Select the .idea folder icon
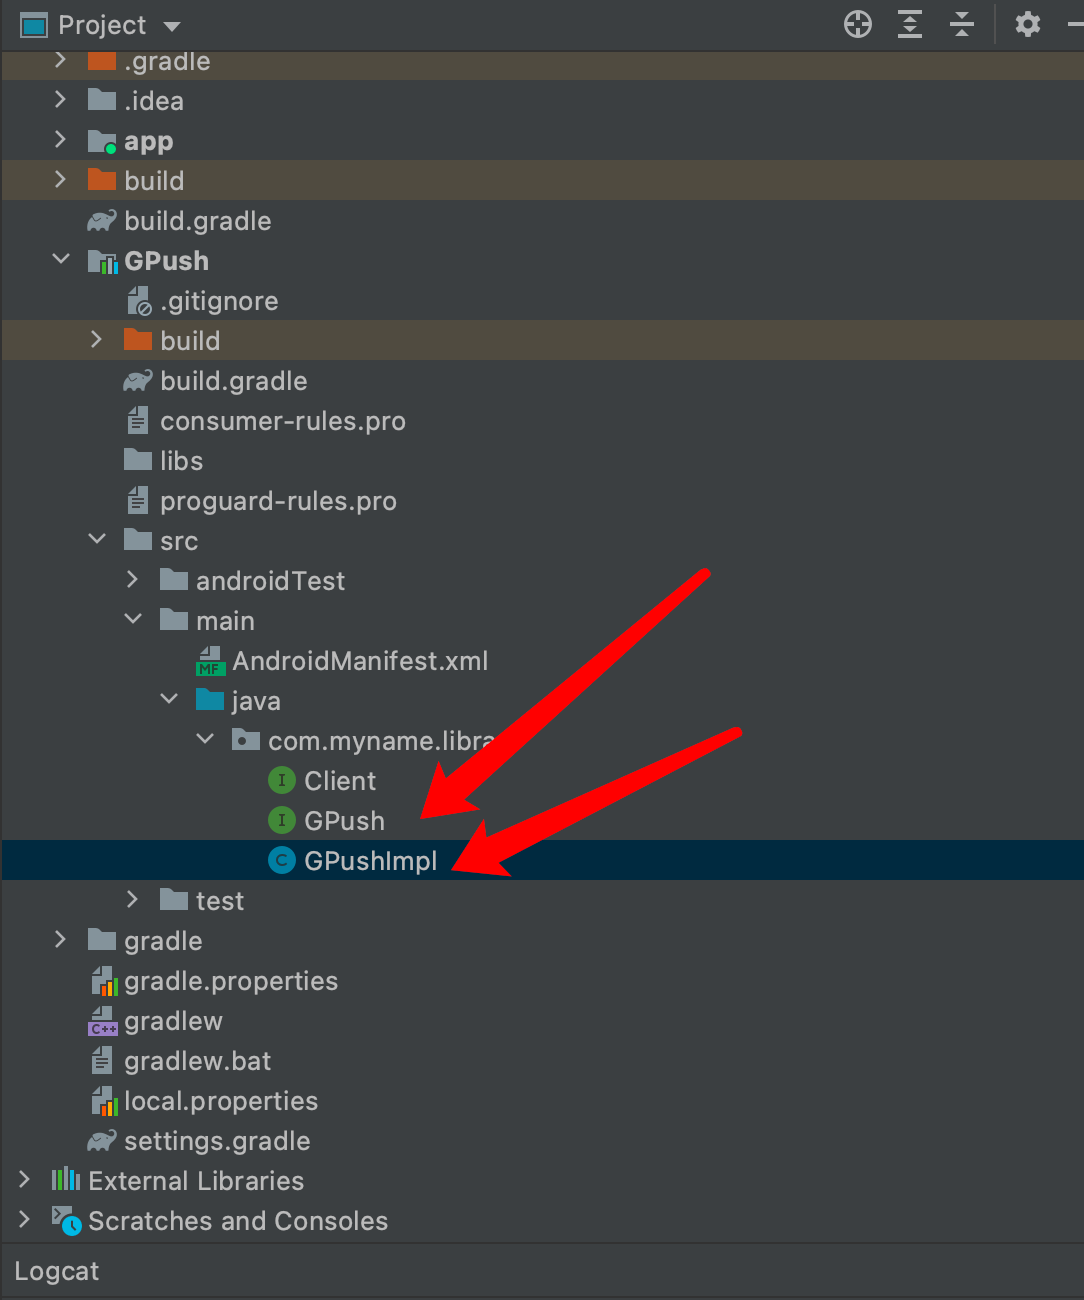The height and width of the screenshot is (1300, 1084). (102, 100)
